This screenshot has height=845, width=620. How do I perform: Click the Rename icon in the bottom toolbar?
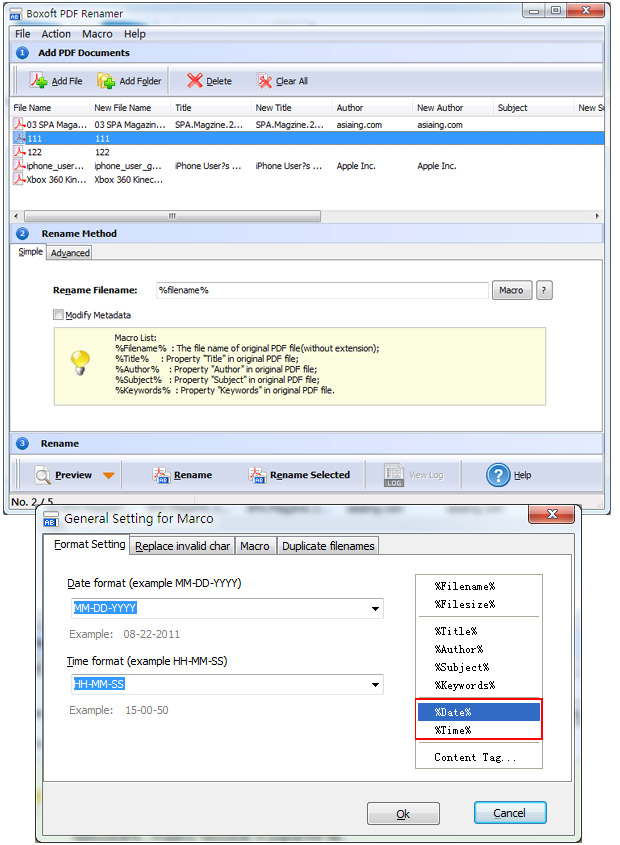(161, 475)
